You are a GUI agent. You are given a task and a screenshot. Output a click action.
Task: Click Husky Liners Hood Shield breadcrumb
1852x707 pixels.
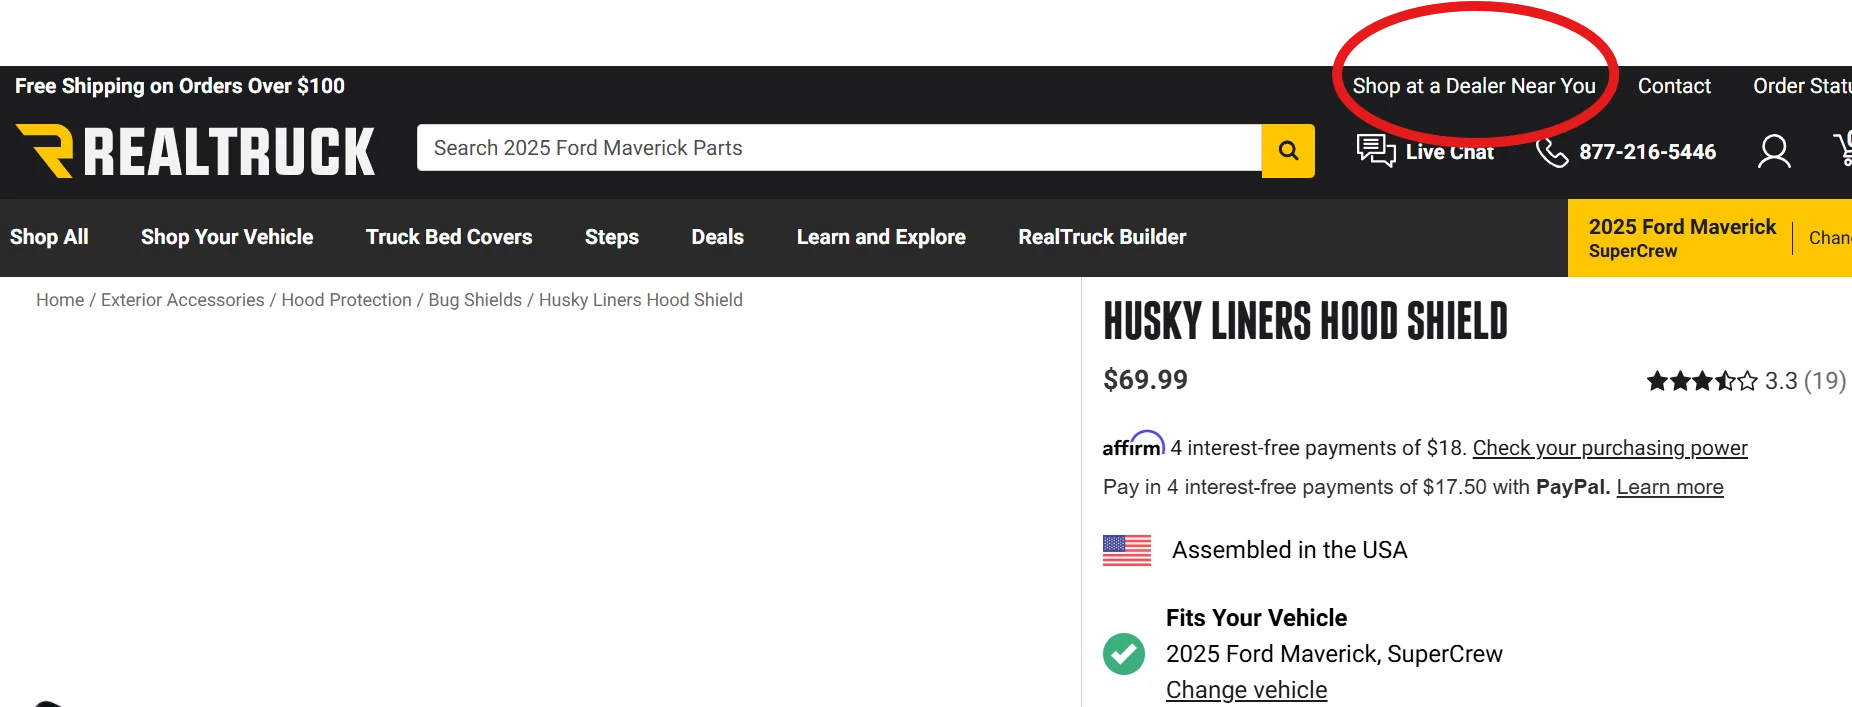[641, 300]
